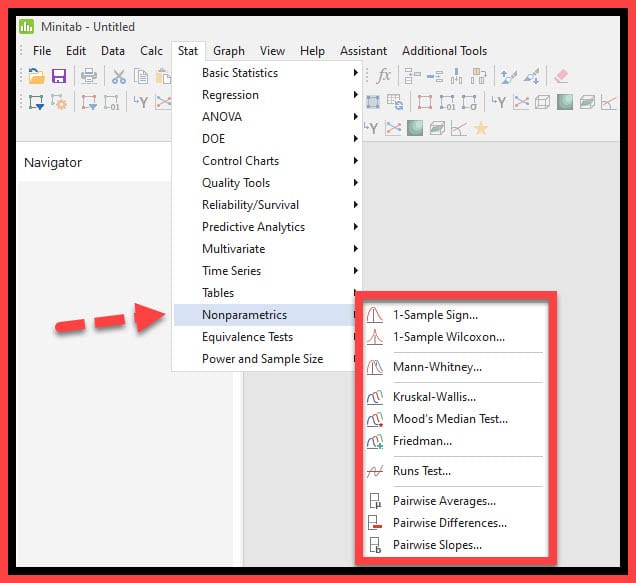Open the Assistant menu

[363, 51]
